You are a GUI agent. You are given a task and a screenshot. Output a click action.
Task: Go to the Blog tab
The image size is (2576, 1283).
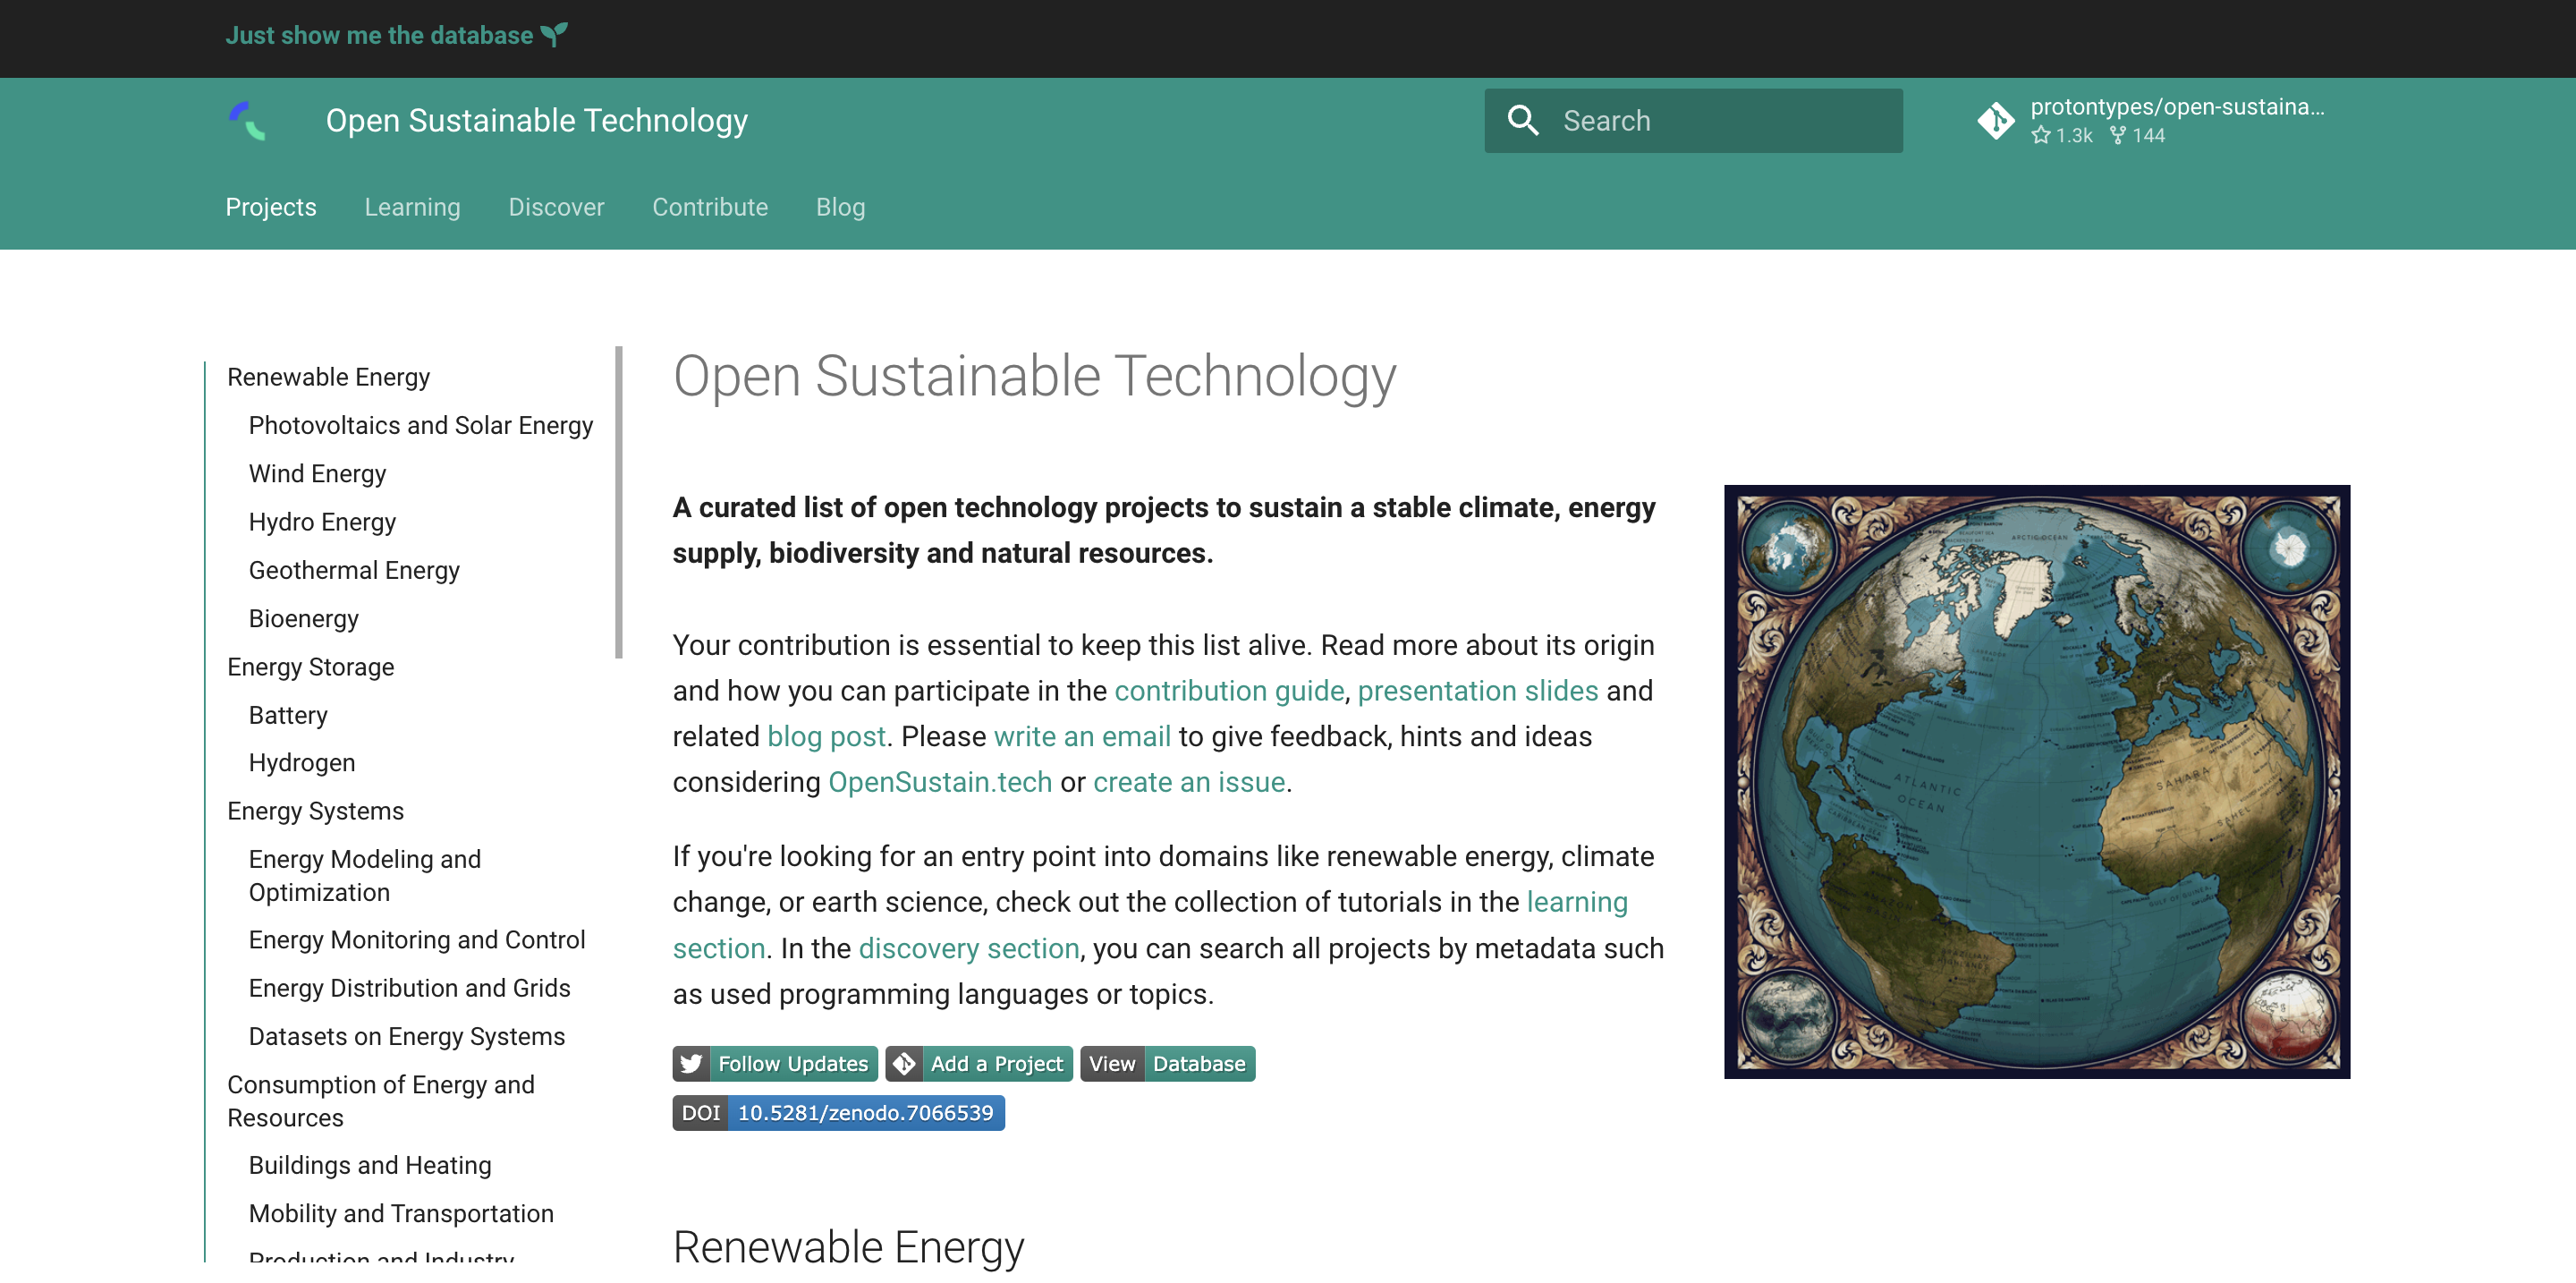[840, 207]
